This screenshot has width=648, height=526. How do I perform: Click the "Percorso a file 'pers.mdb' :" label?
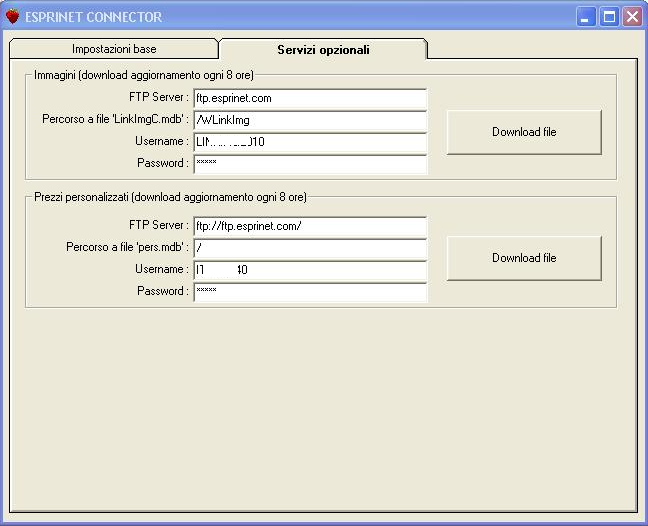127,247
